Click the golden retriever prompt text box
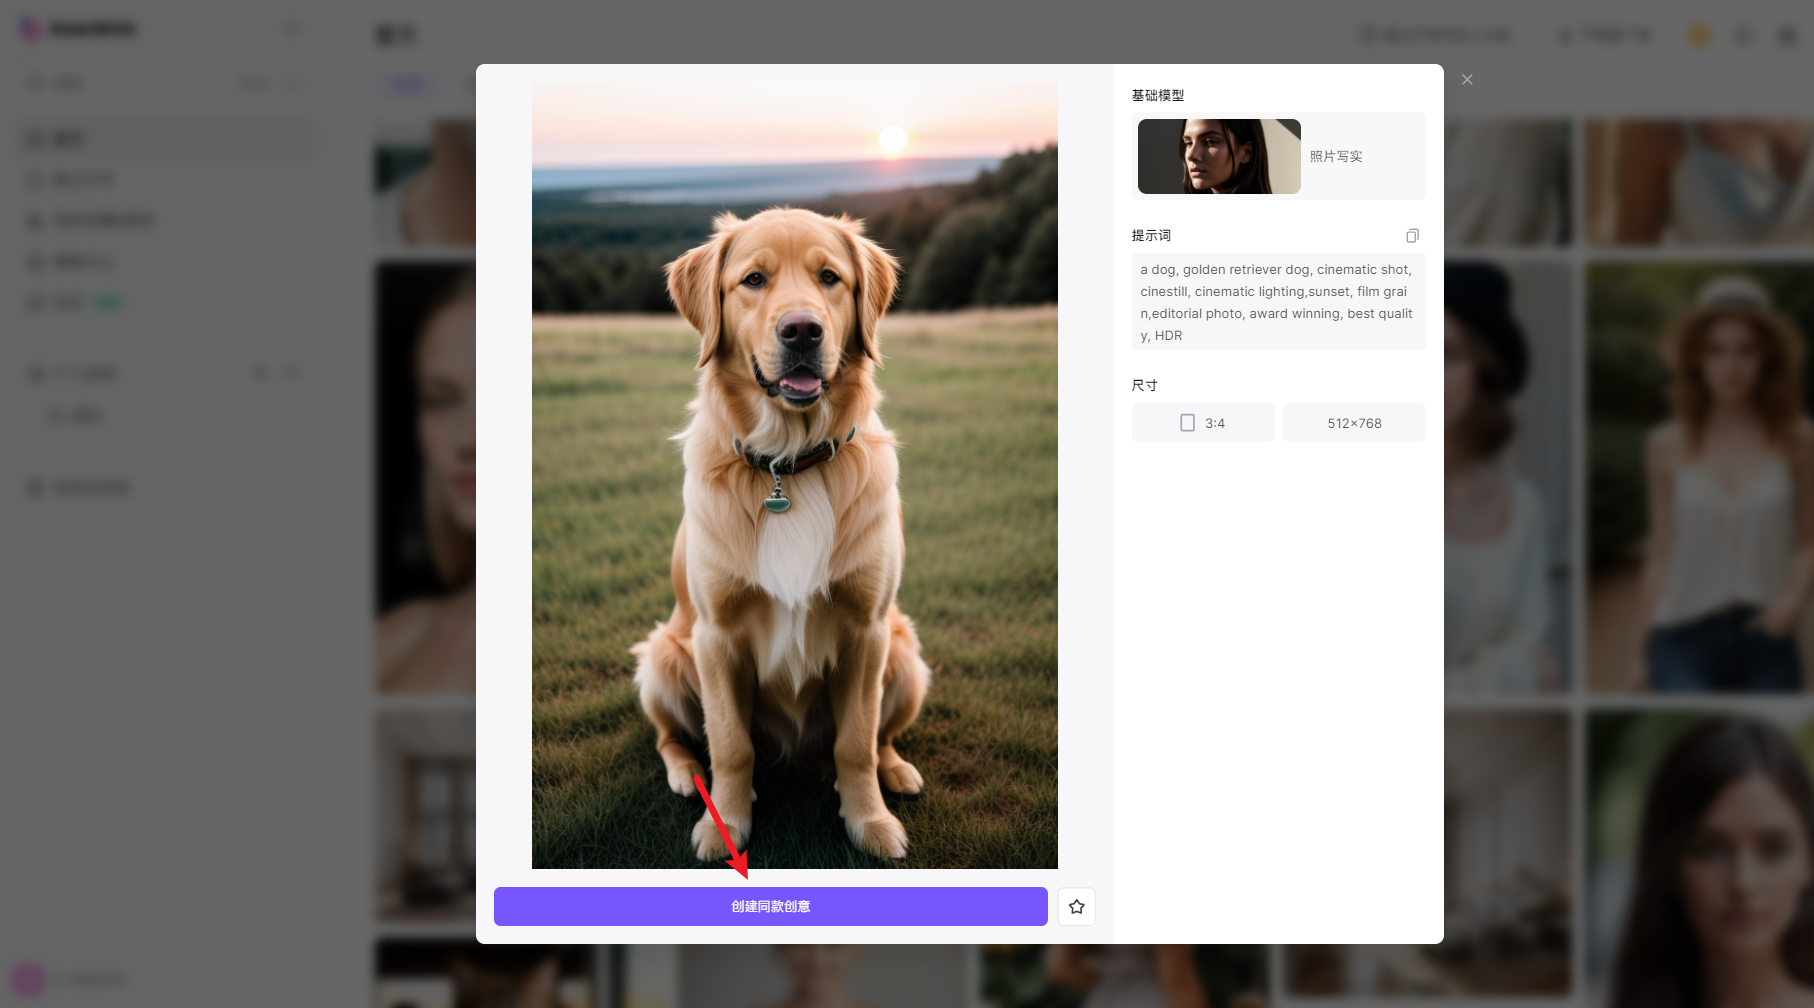The width and height of the screenshot is (1814, 1008). [x=1278, y=302]
